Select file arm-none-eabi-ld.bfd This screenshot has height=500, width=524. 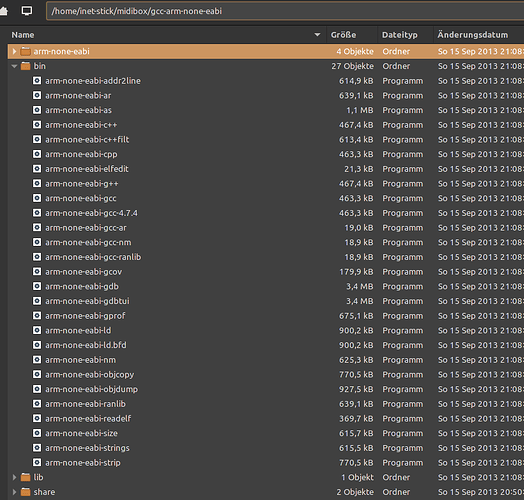86,345
